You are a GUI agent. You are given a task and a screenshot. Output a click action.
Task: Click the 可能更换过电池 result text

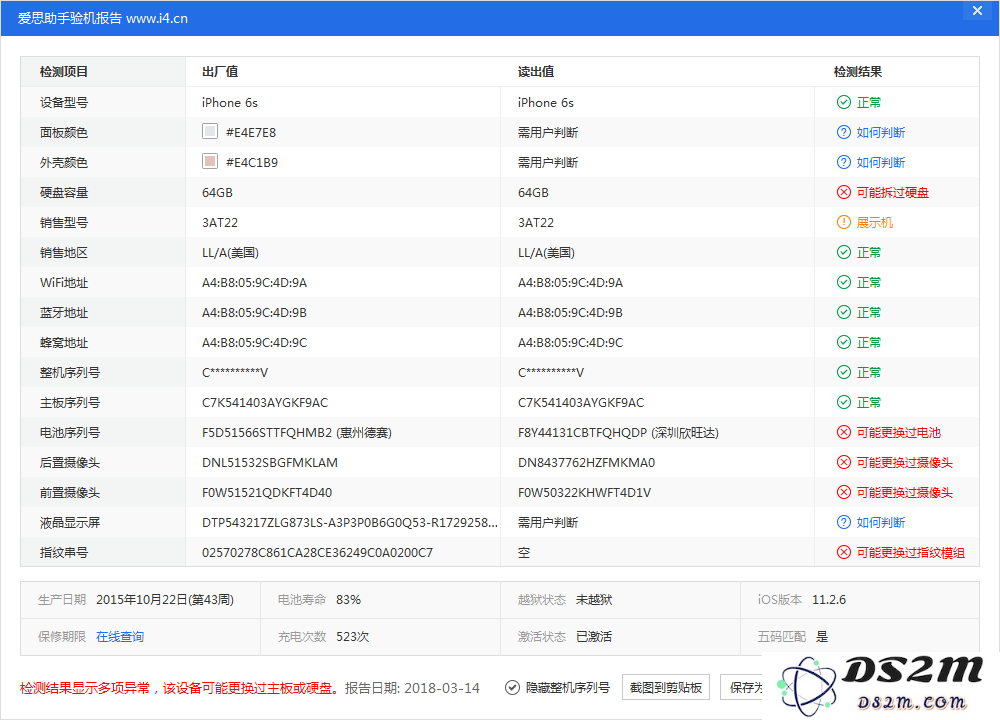point(898,432)
